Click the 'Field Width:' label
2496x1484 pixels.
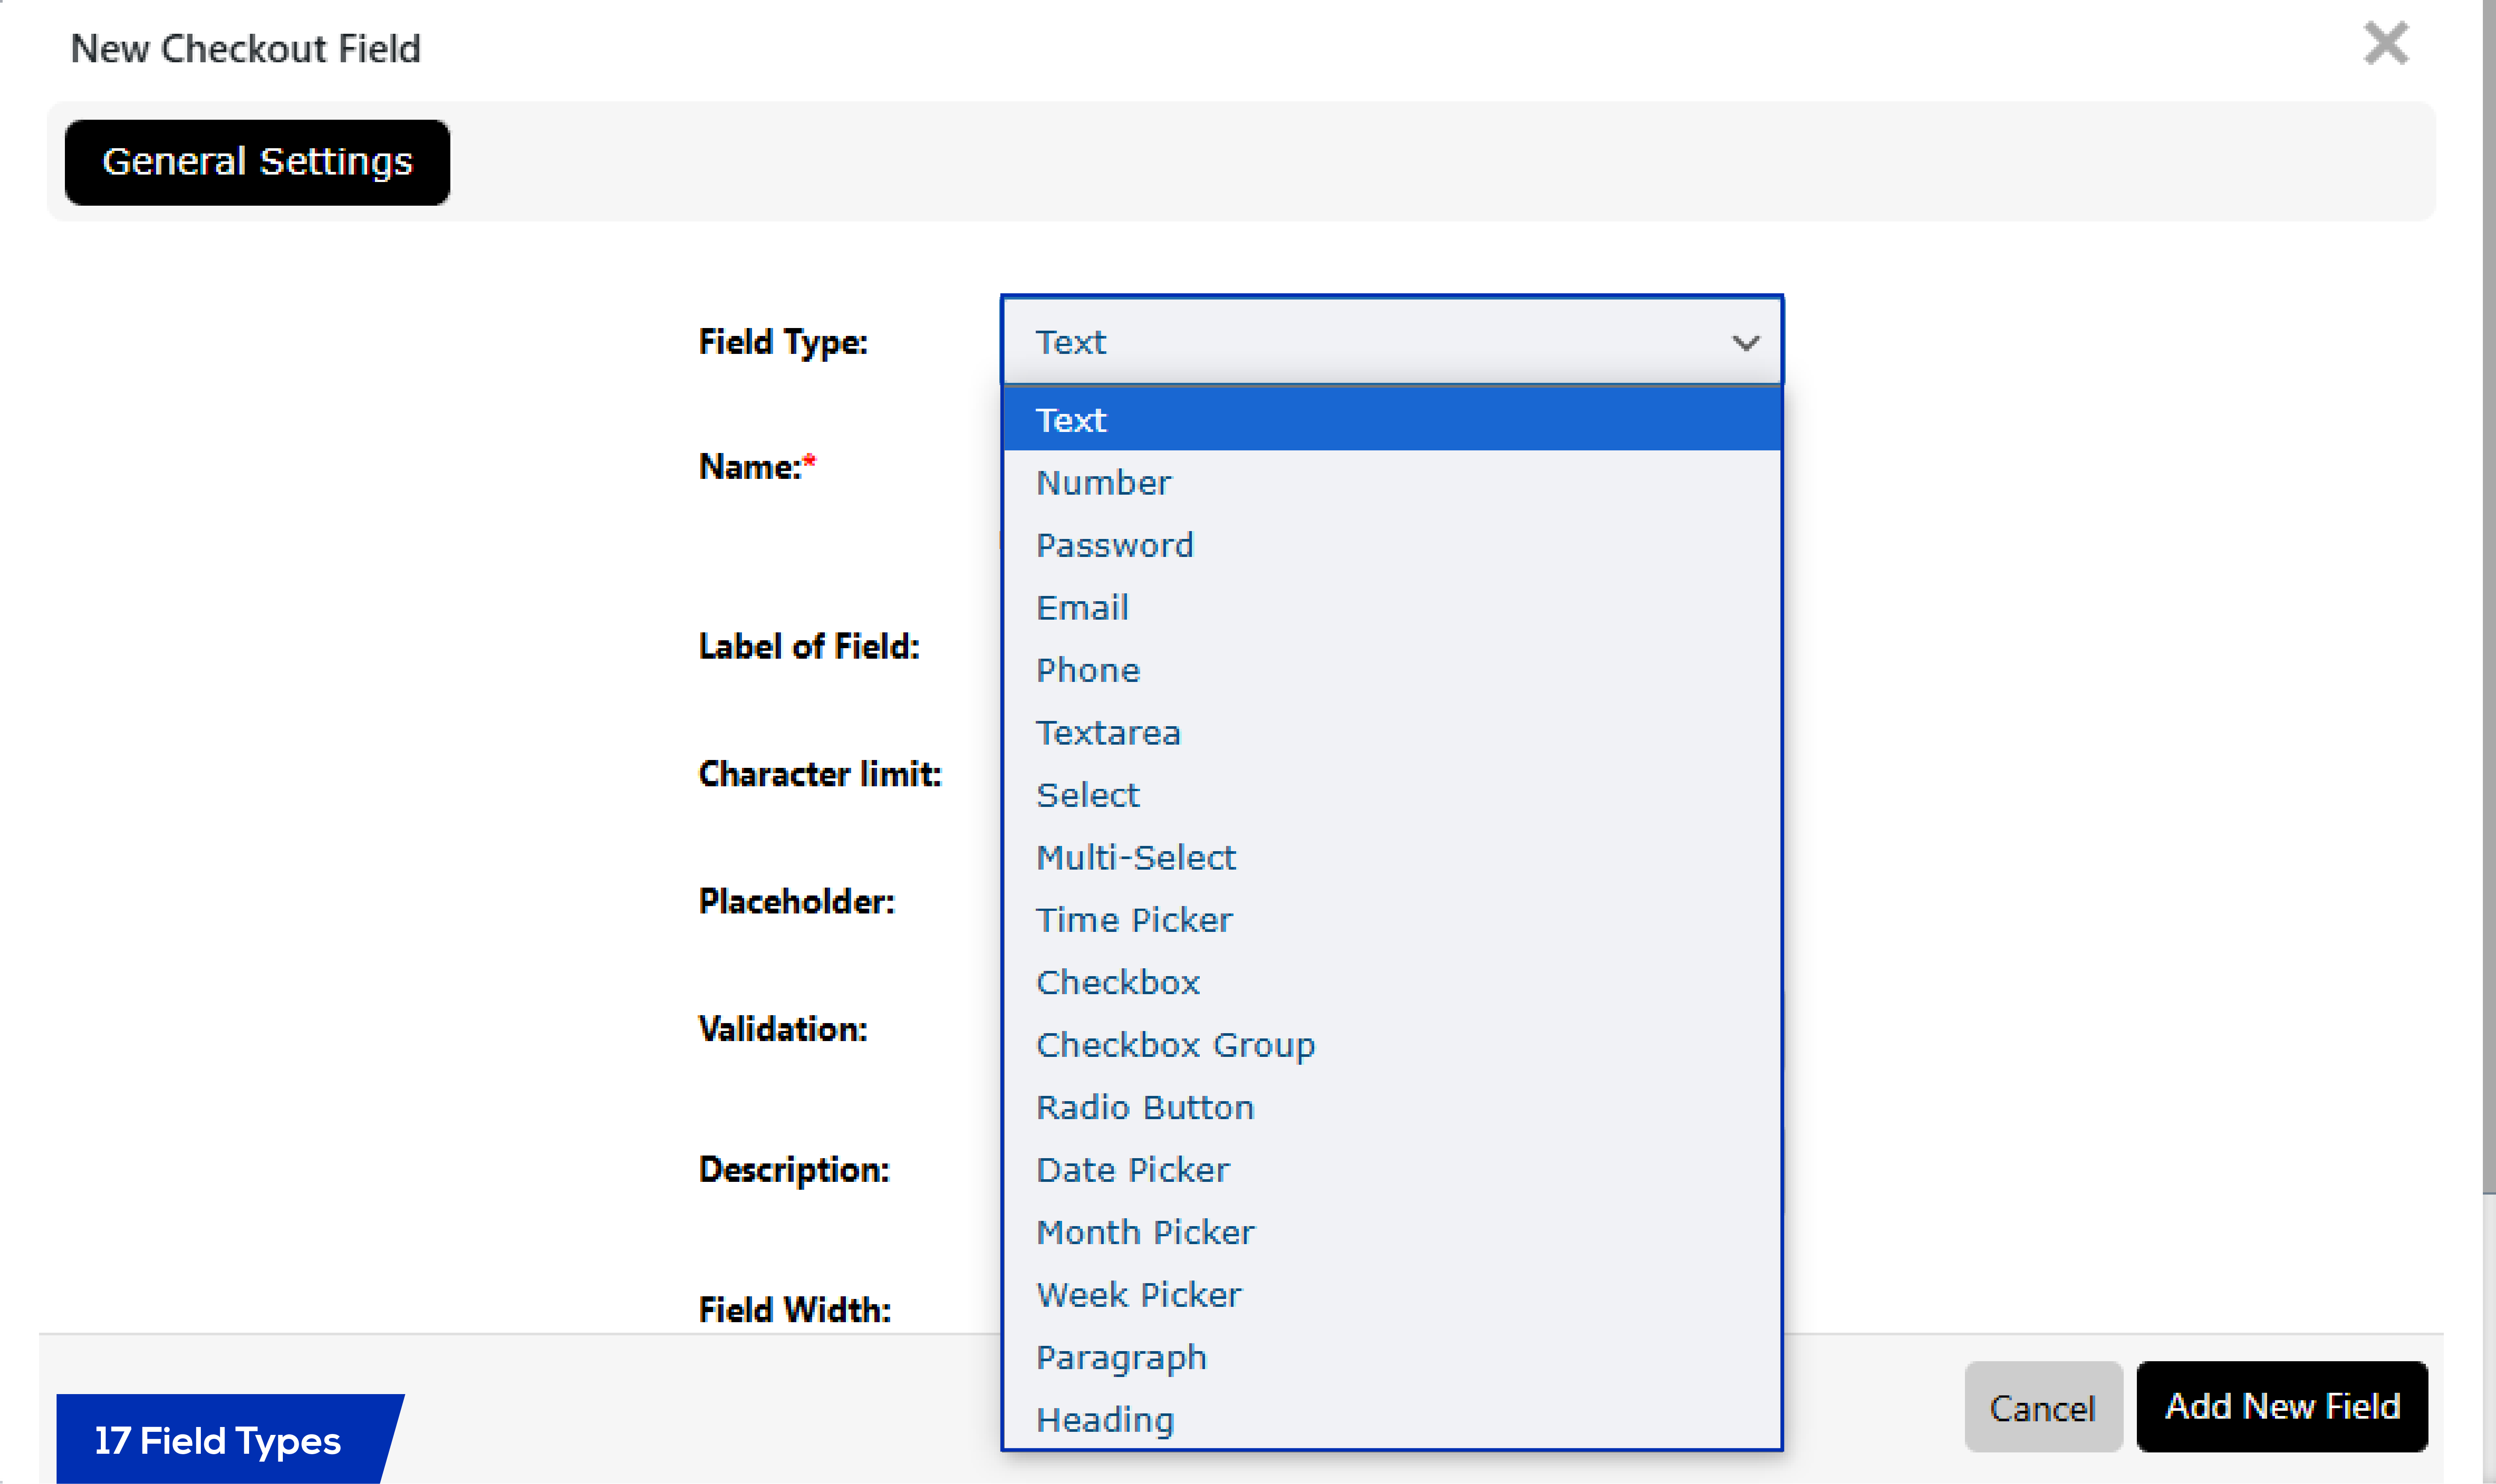[794, 1310]
